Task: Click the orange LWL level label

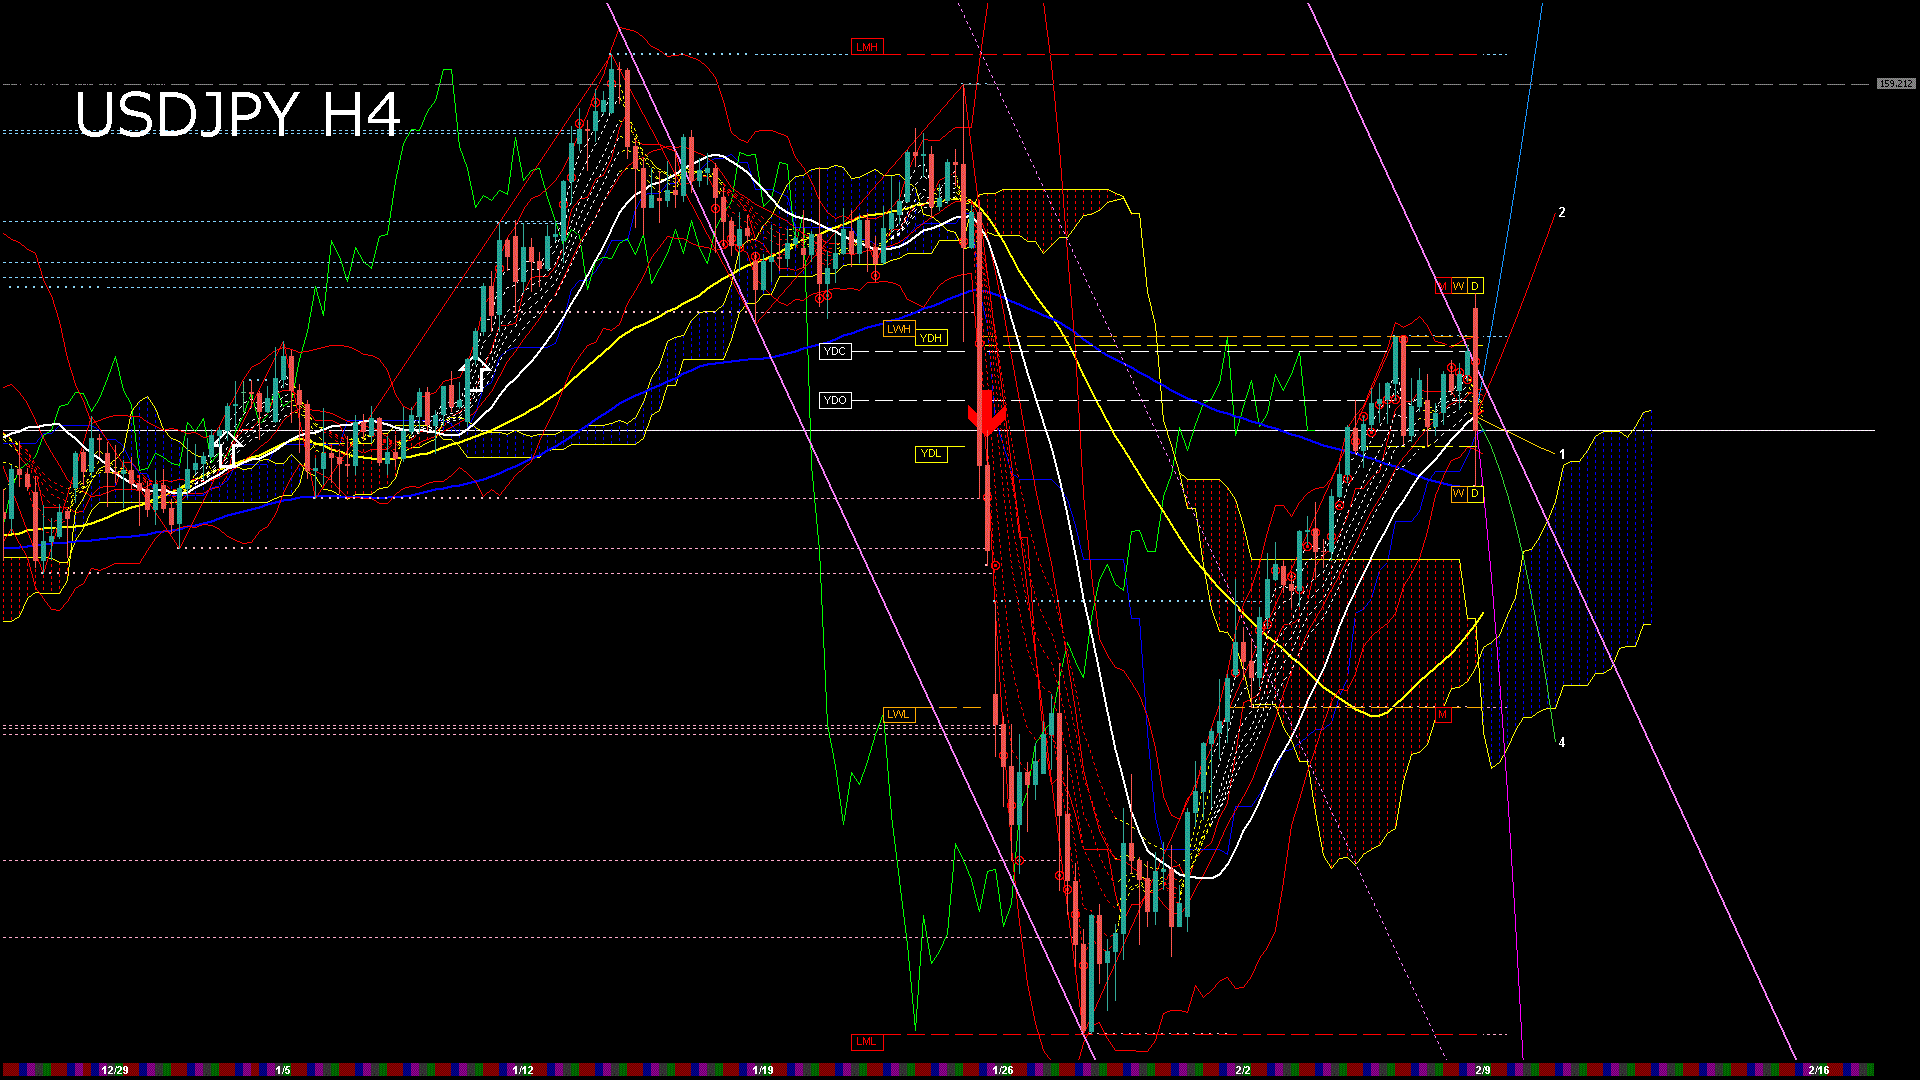Action: [899, 714]
